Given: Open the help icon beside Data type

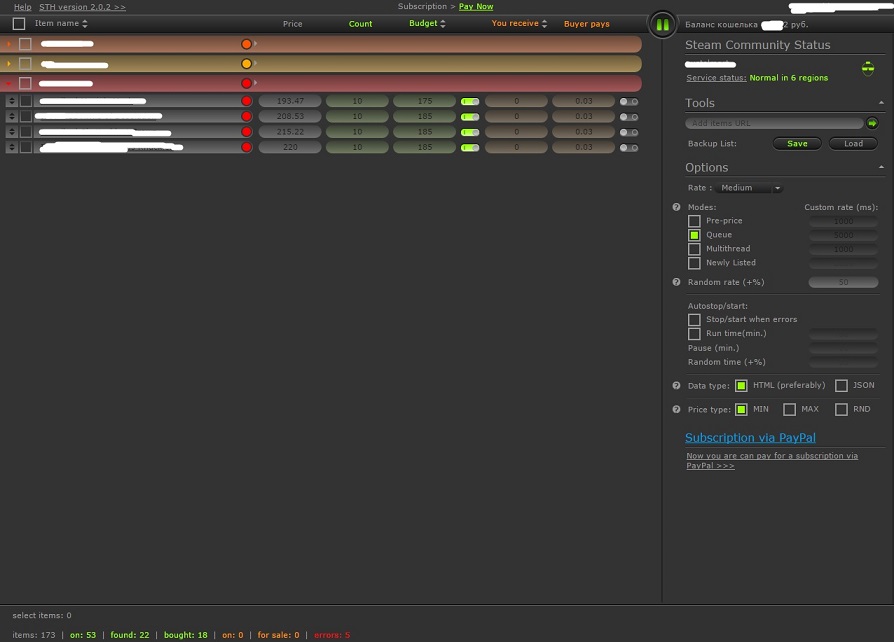Looking at the screenshot, I should (x=676, y=385).
